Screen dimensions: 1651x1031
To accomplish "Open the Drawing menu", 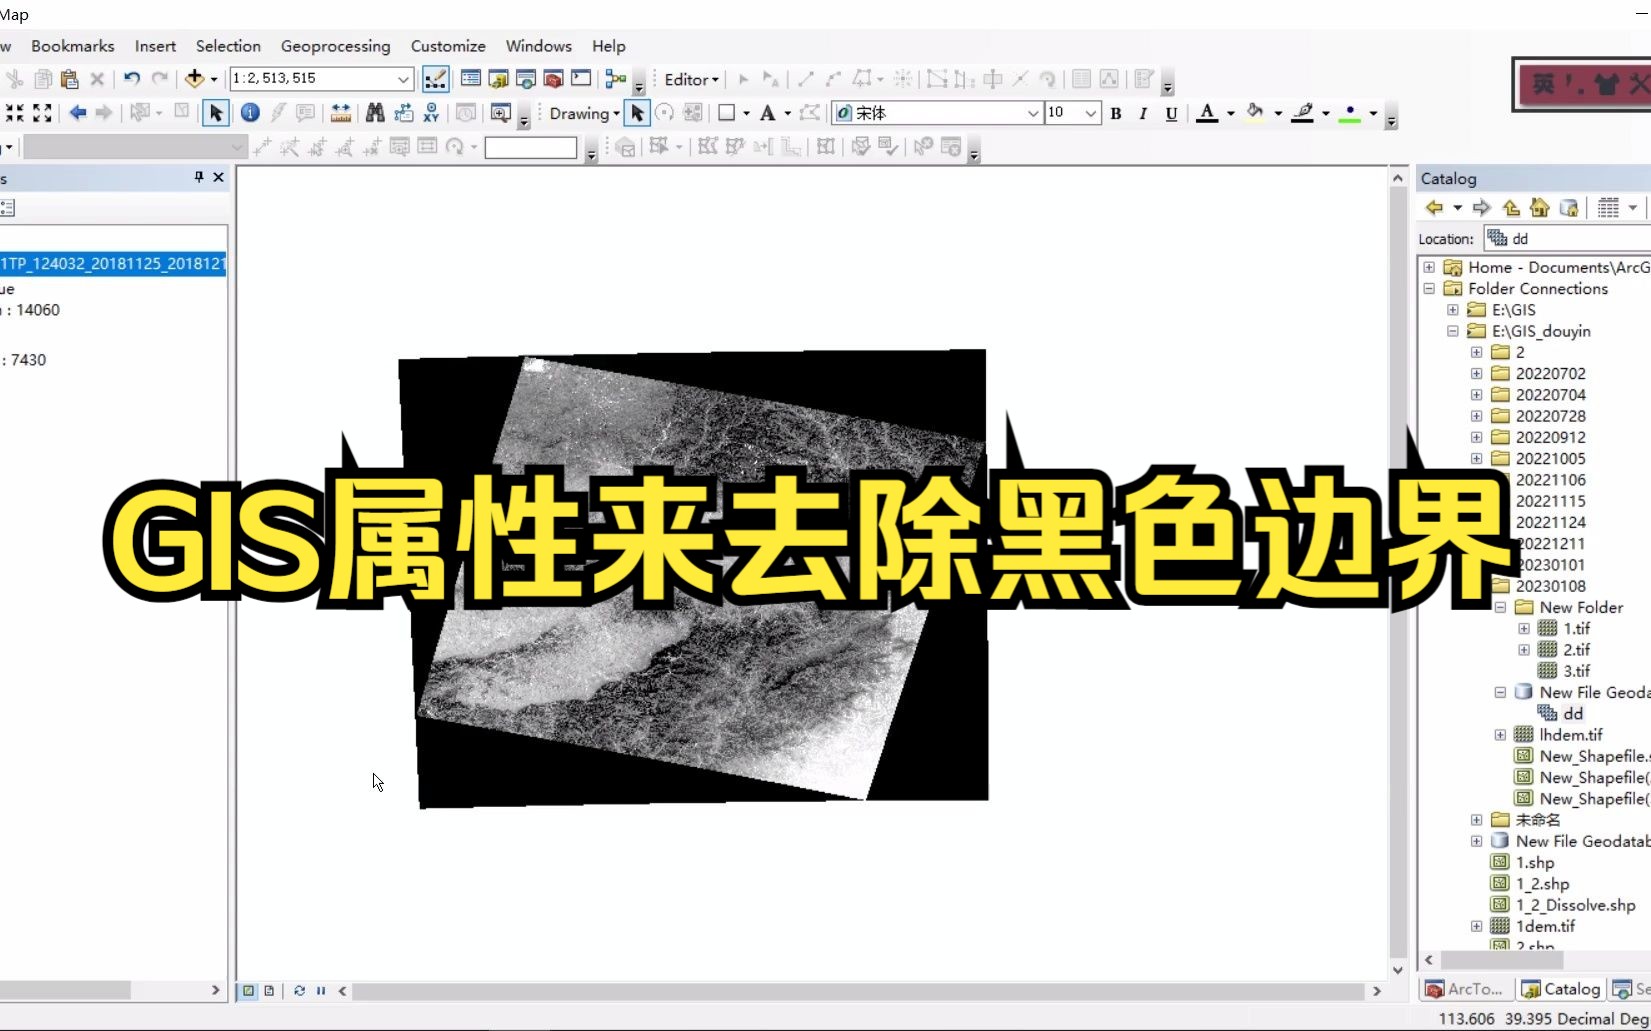I will (582, 113).
